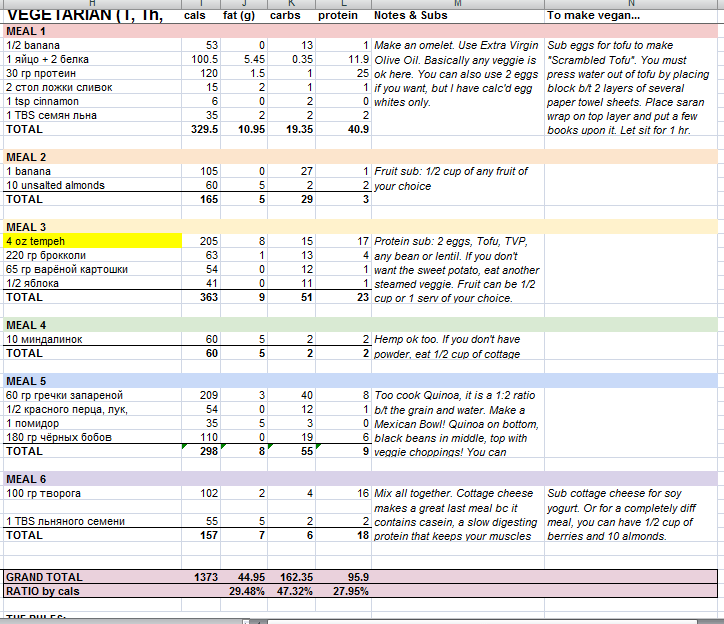724x624 pixels.
Task: Click the '65 гр варёной картошки' cell
Action: 92,269
